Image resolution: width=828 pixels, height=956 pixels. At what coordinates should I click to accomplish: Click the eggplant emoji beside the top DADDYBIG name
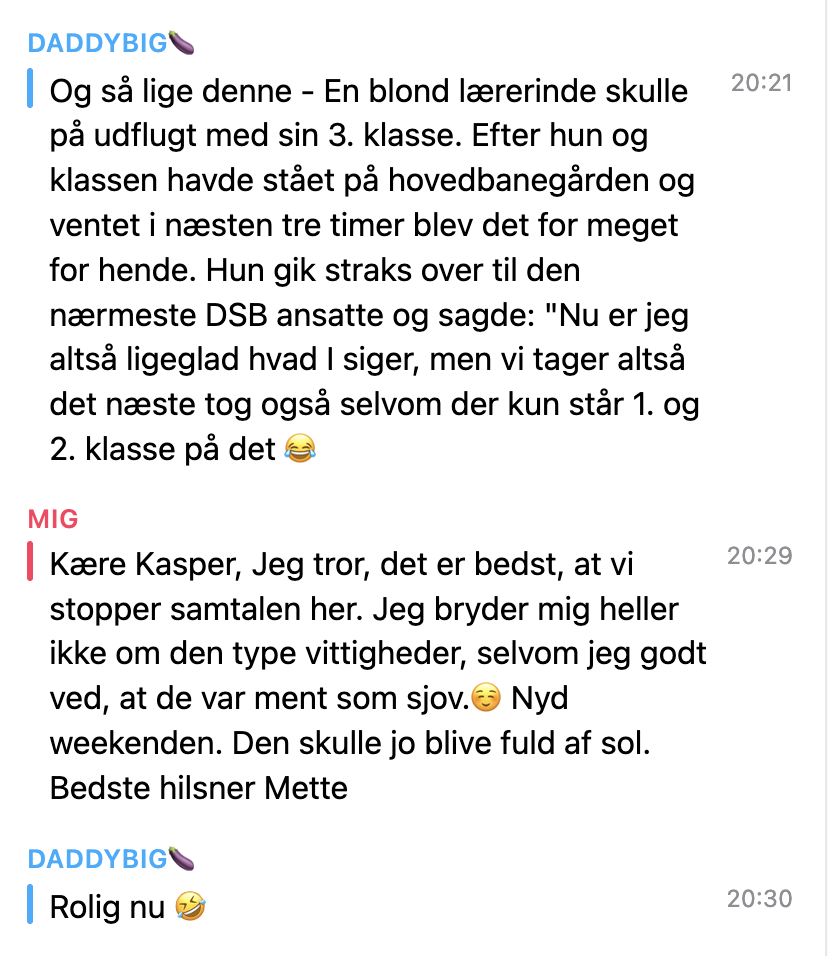(x=181, y=43)
